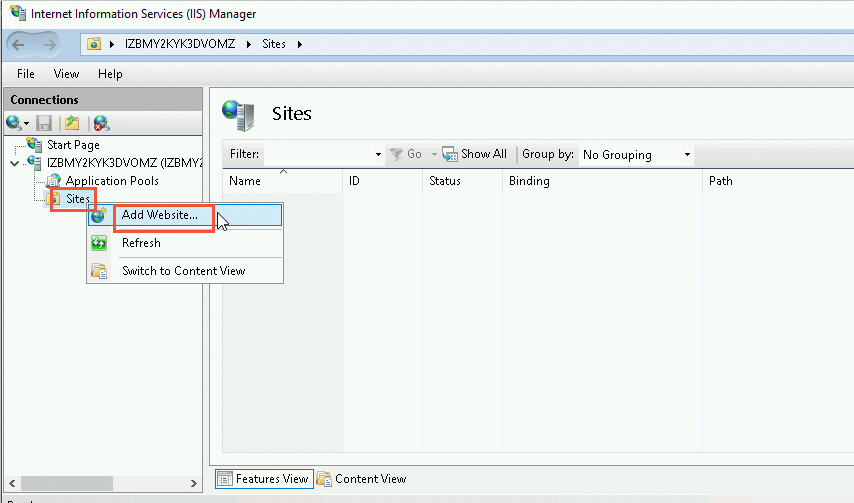This screenshot has width=854, height=503.
Task: Click the Start Page tree icon
Action: point(34,144)
